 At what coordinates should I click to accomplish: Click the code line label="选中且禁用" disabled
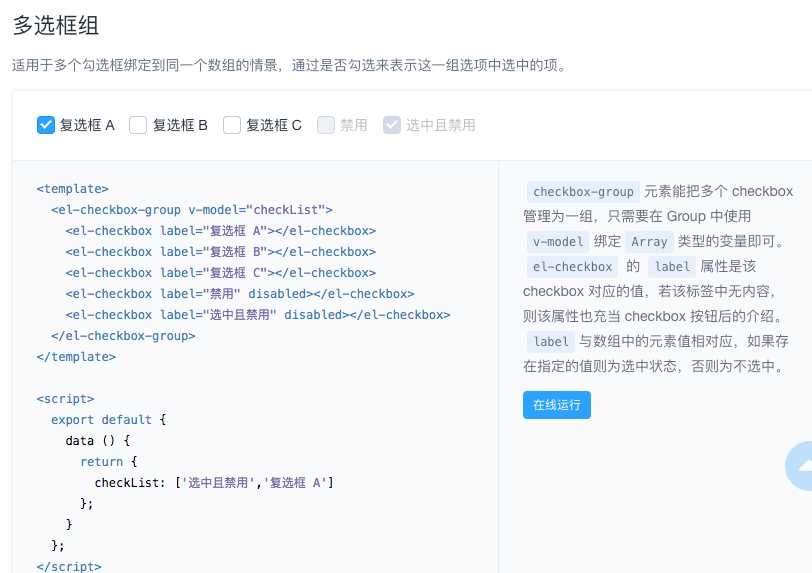[x=258, y=314]
